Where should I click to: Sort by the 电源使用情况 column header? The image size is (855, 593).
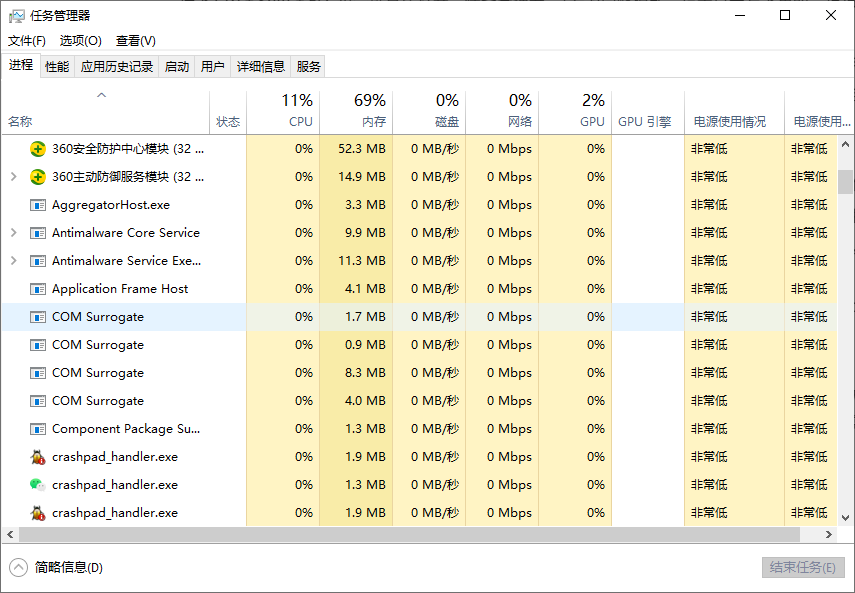[734, 112]
